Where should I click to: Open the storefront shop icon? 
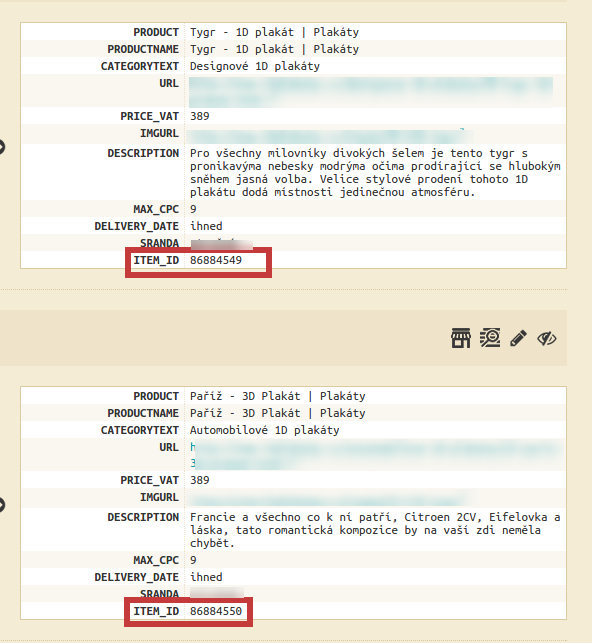(461, 338)
